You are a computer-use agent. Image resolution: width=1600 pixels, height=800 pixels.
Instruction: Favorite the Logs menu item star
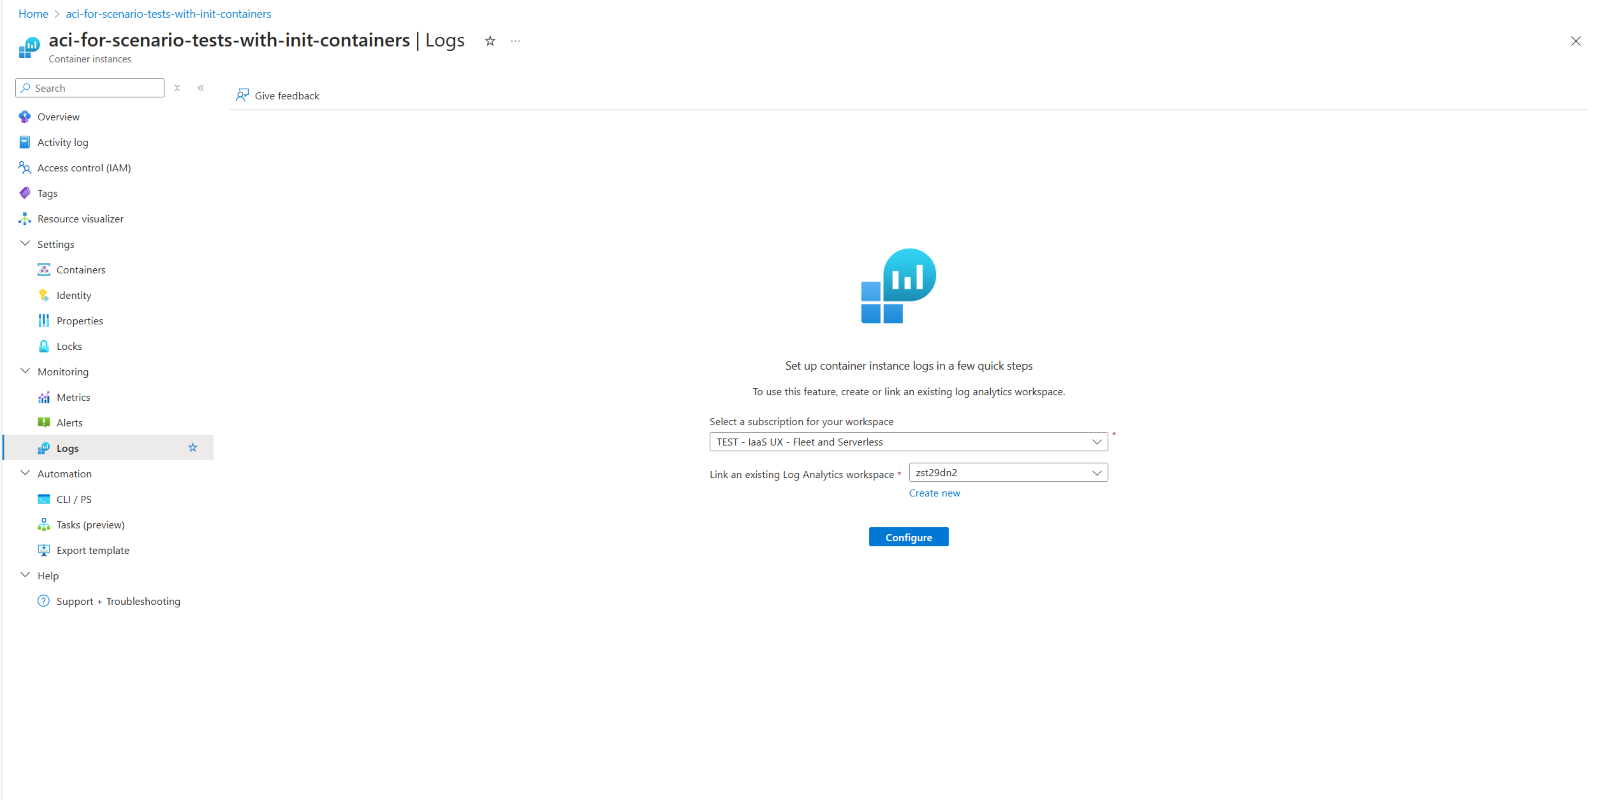click(x=193, y=448)
